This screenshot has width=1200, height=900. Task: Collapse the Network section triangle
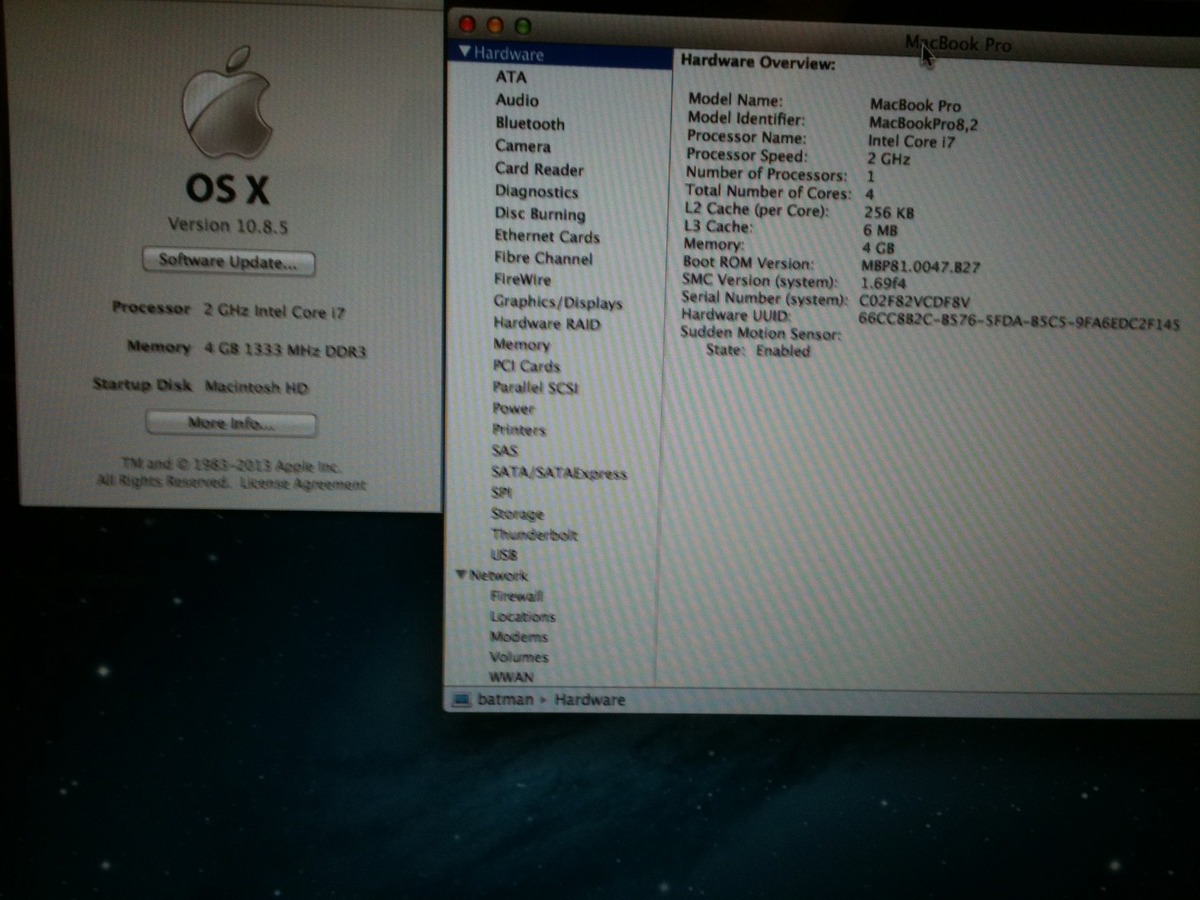pos(461,575)
